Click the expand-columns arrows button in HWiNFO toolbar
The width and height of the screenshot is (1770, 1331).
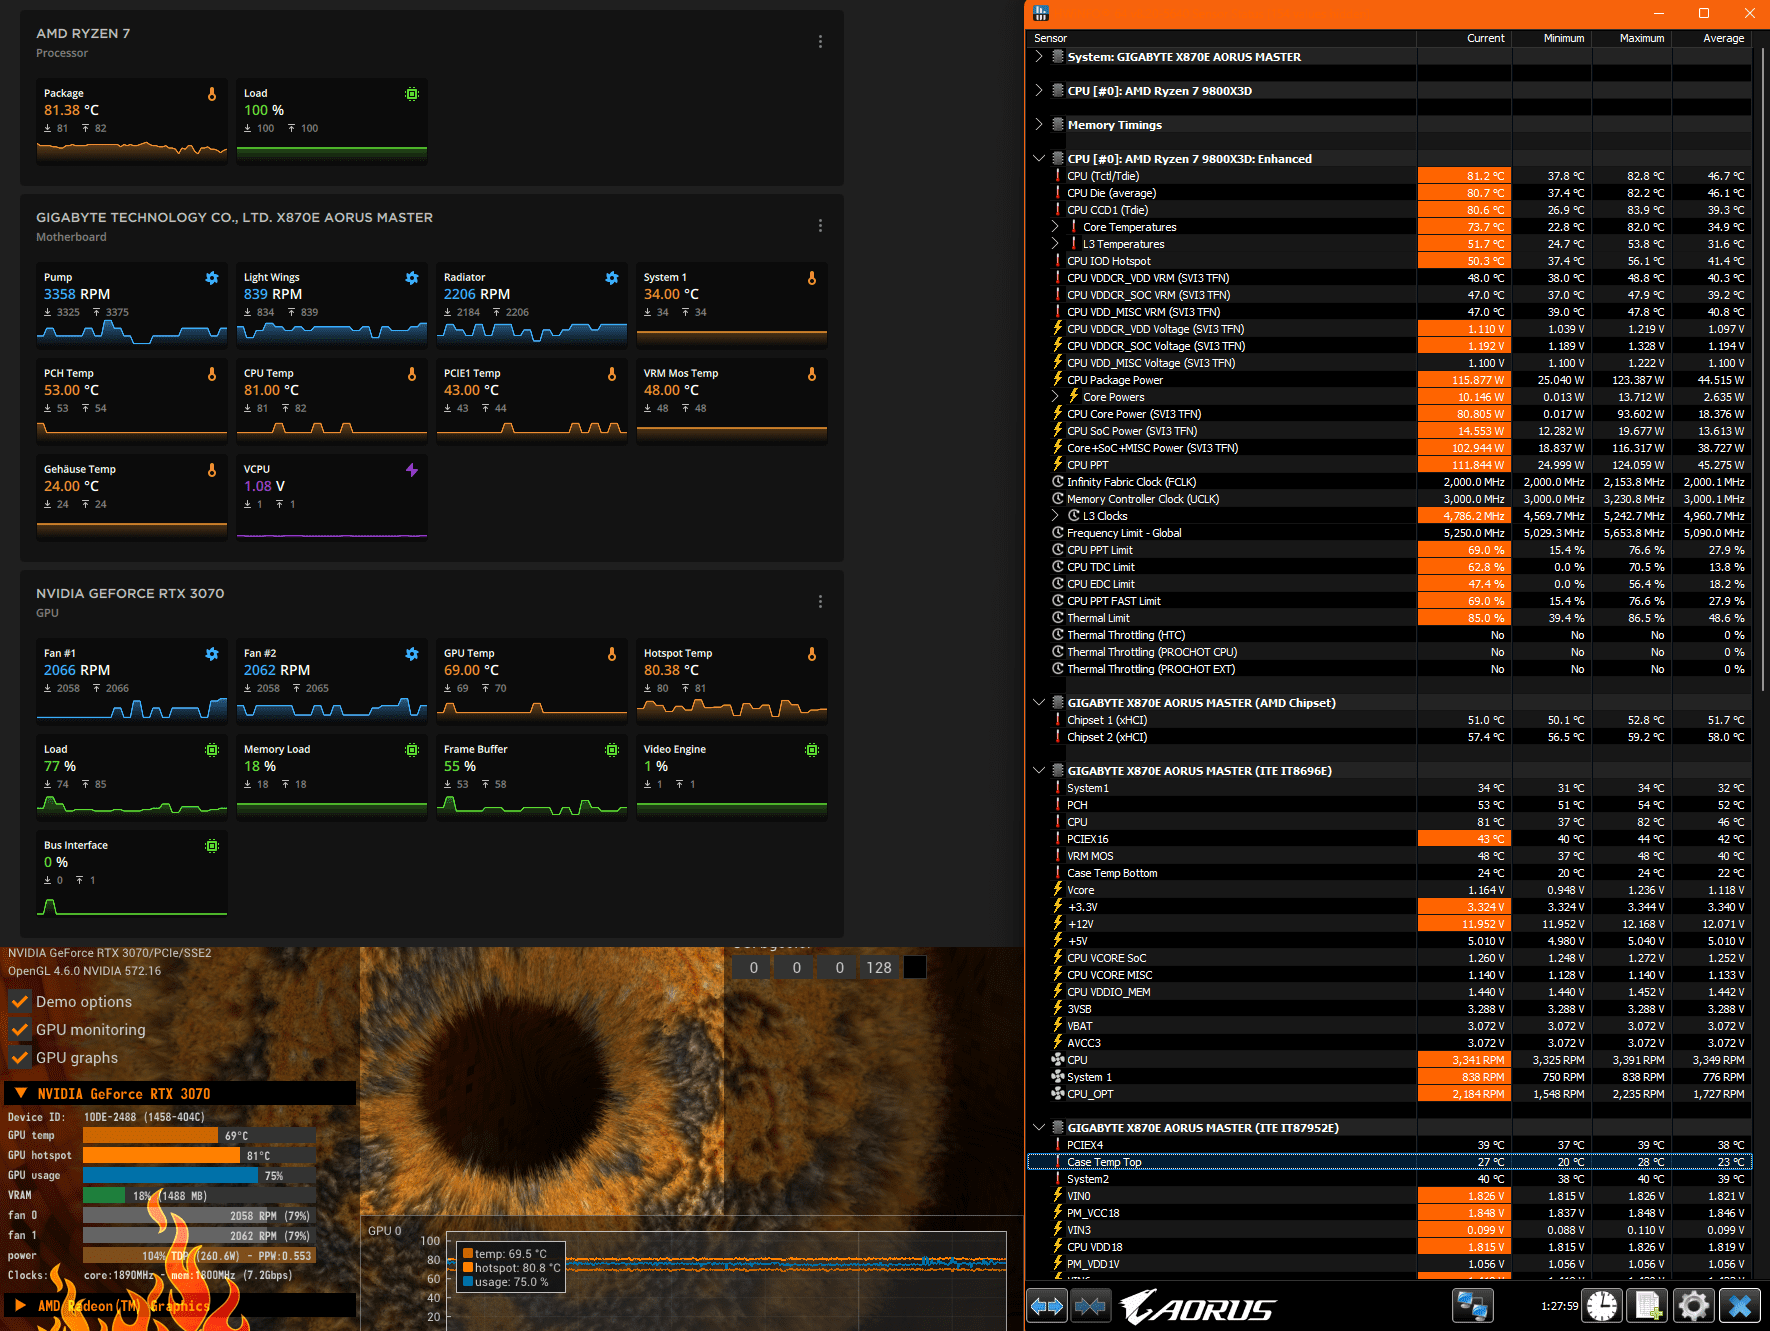tap(1047, 1306)
